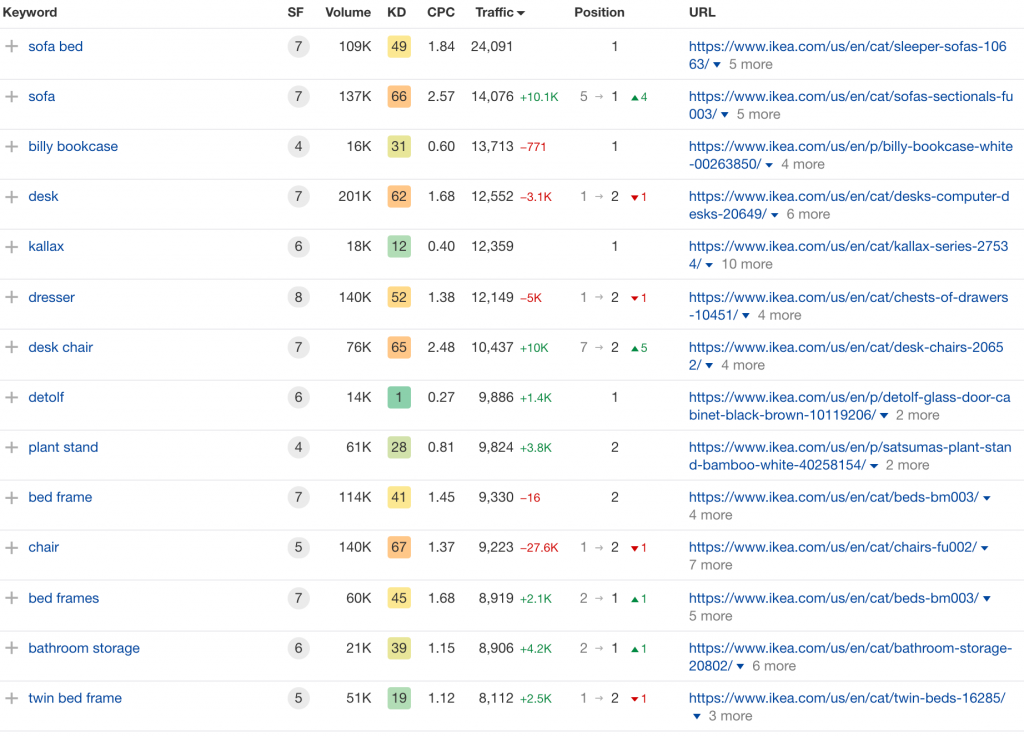Expand plus icon for chair row
Image resolution: width=1024 pixels, height=736 pixels.
point(12,547)
